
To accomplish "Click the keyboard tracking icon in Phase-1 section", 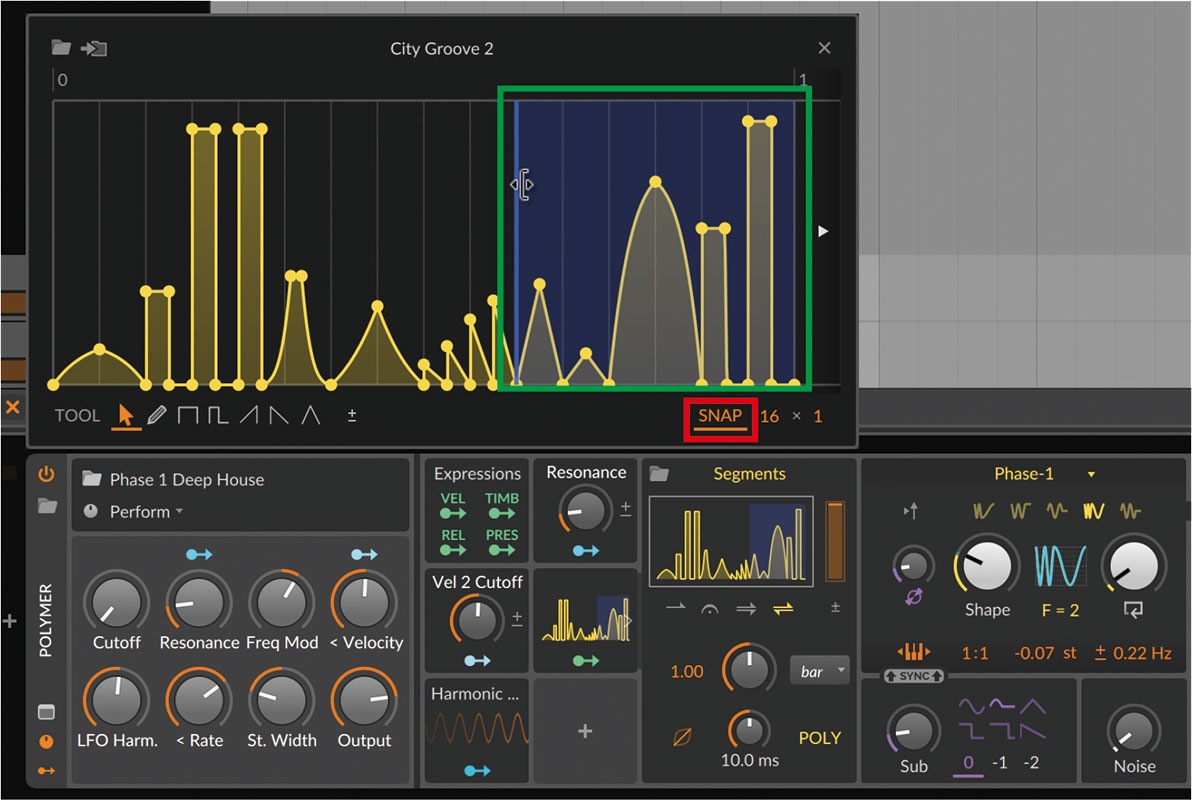I will 912,510.
